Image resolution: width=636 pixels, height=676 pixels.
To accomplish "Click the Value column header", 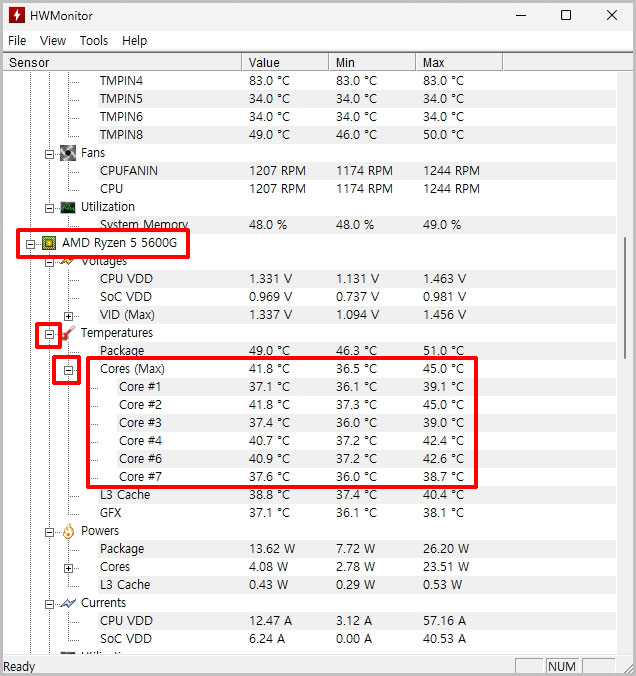I will pyautogui.click(x=285, y=63).
